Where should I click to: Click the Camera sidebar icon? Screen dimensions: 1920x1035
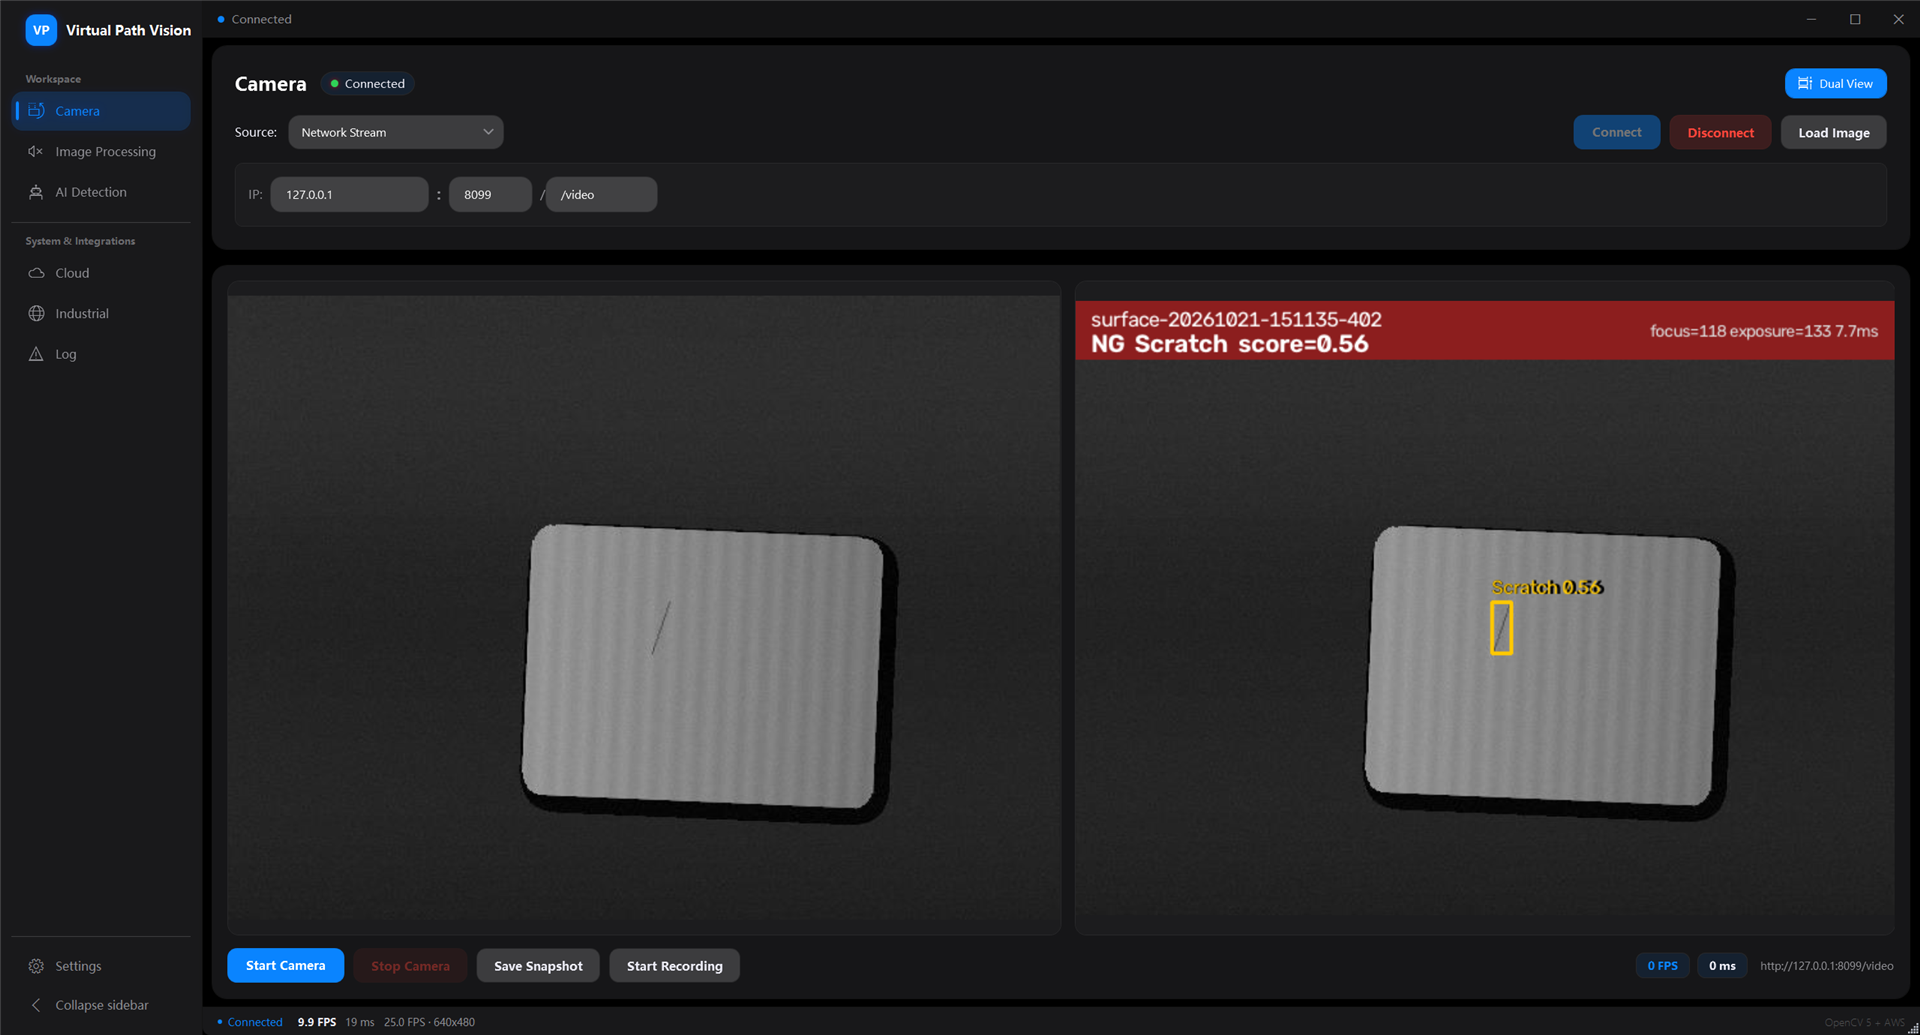coord(36,111)
